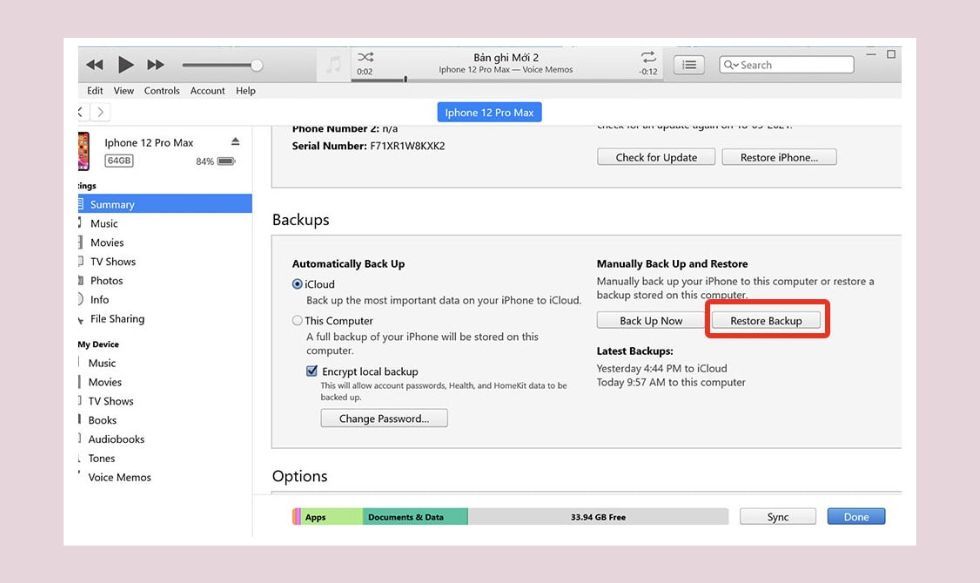Select Summary in the sidebar

pos(165,204)
